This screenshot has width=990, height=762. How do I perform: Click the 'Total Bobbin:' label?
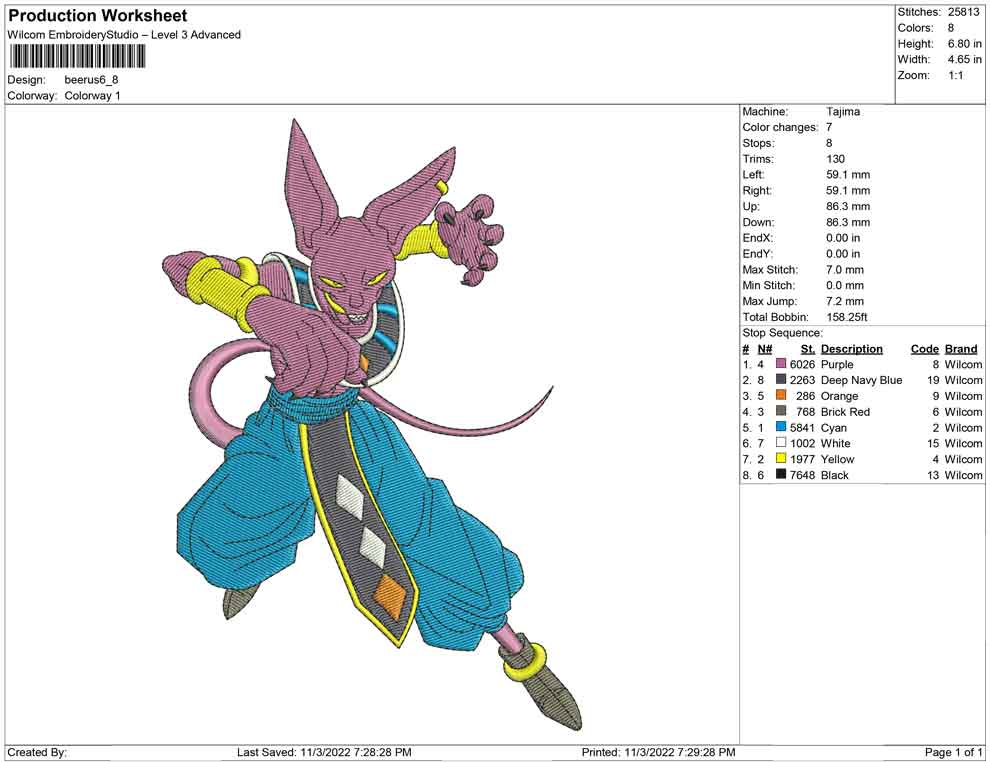(x=775, y=317)
